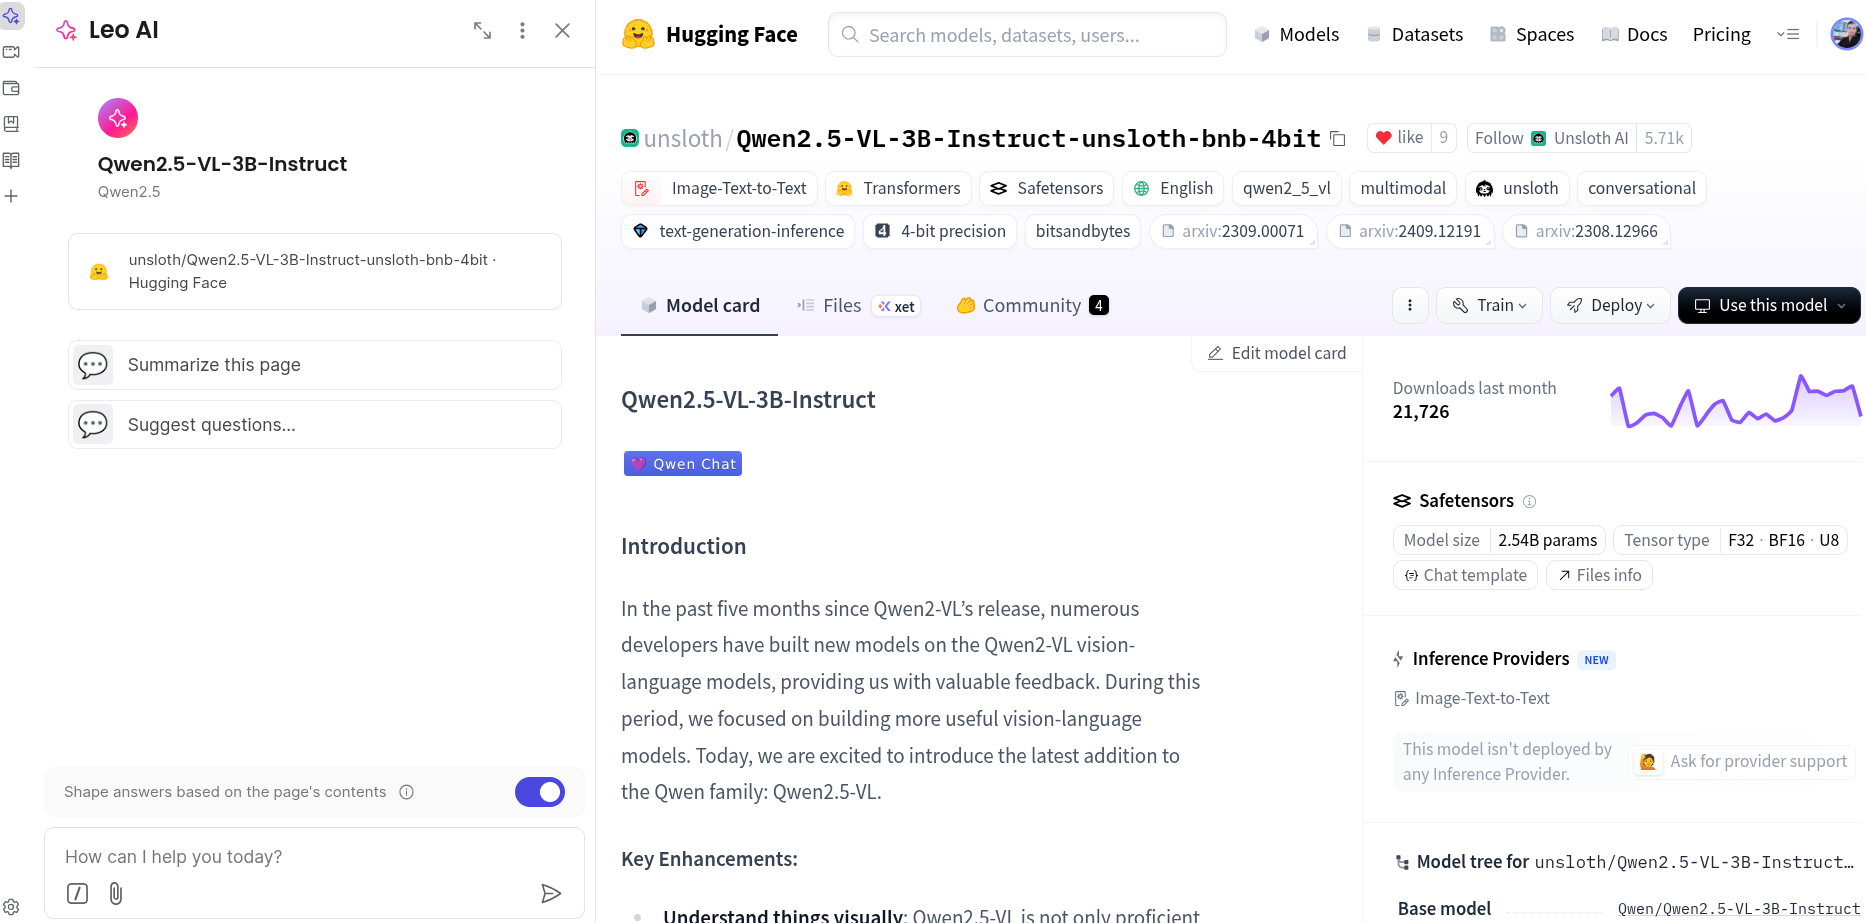The image size is (1866, 923).
Task: Expand Leo AI panel to full page
Action: point(482,31)
